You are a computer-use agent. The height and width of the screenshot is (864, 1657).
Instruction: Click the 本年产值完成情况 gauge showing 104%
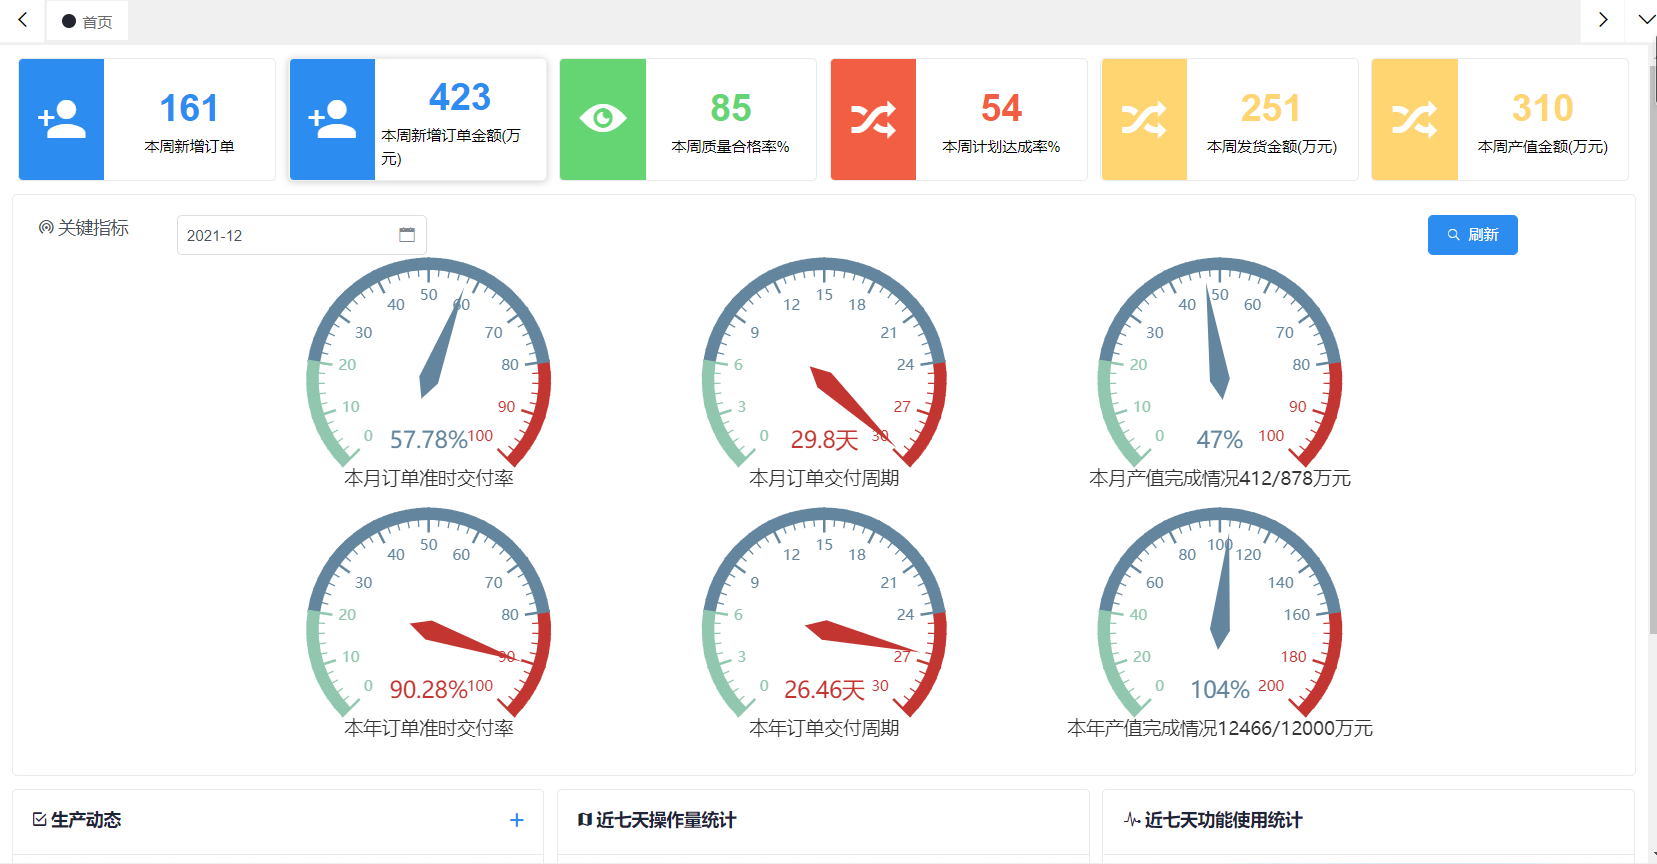pos(1220,615)
